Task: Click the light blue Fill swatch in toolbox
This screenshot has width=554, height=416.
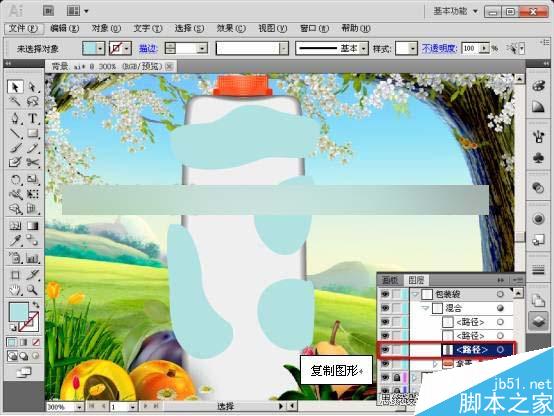Action: click(x=18, y=312)
